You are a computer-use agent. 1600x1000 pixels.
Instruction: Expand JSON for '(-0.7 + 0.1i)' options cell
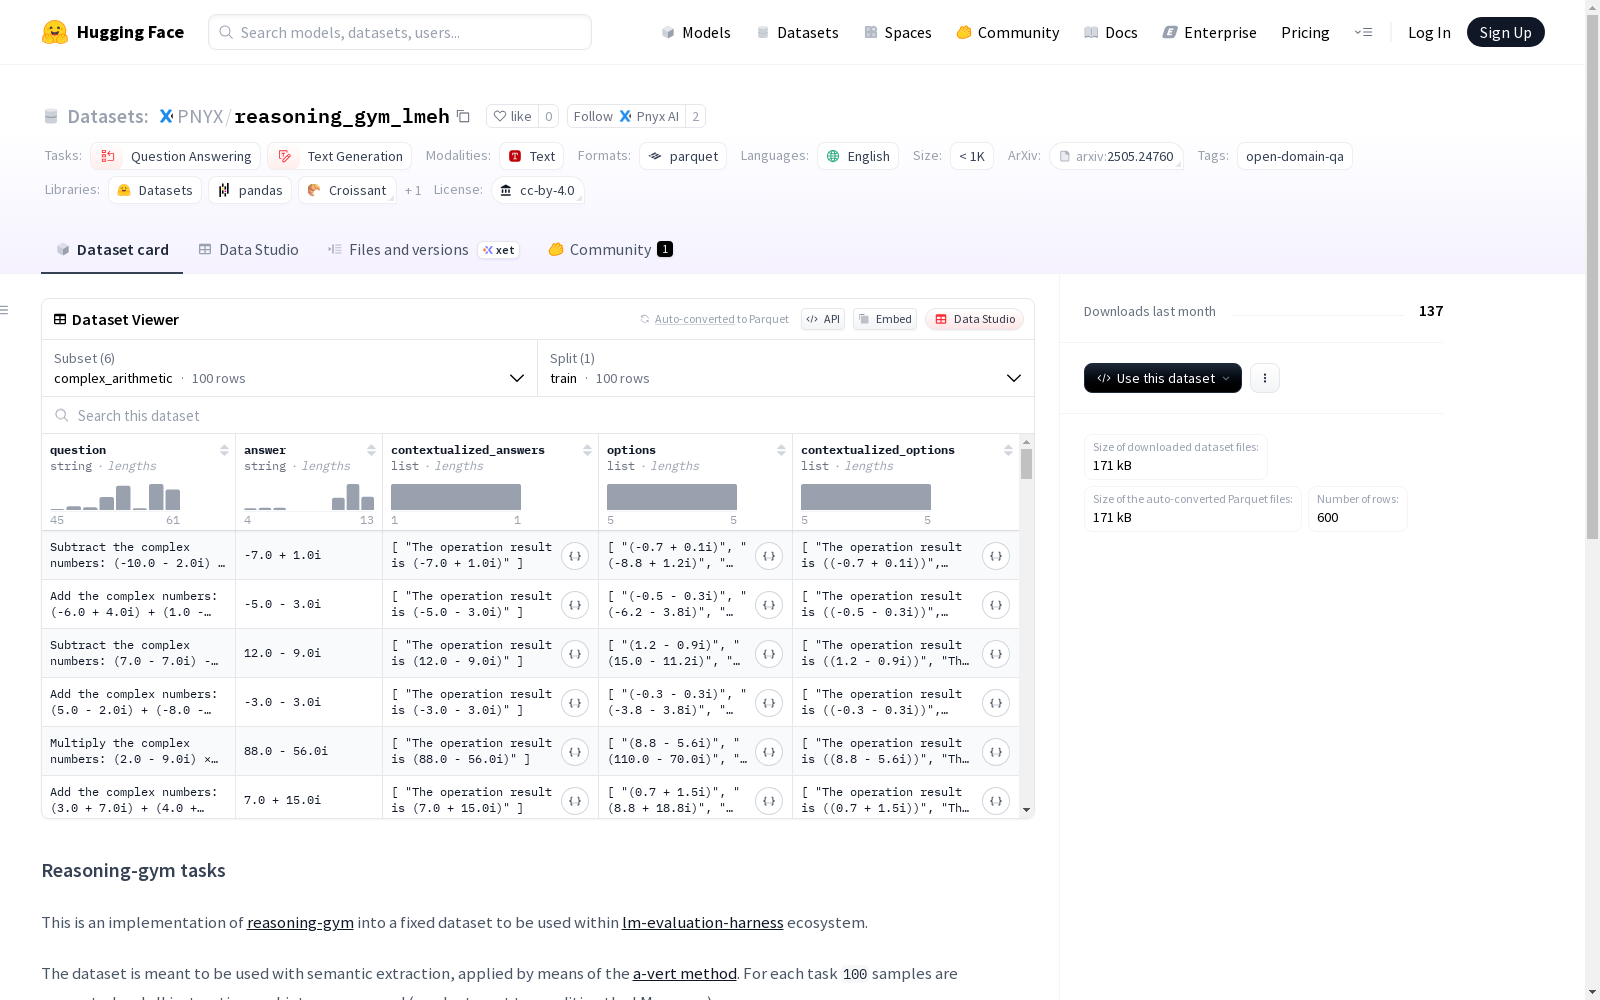click(x=769, y=556)
